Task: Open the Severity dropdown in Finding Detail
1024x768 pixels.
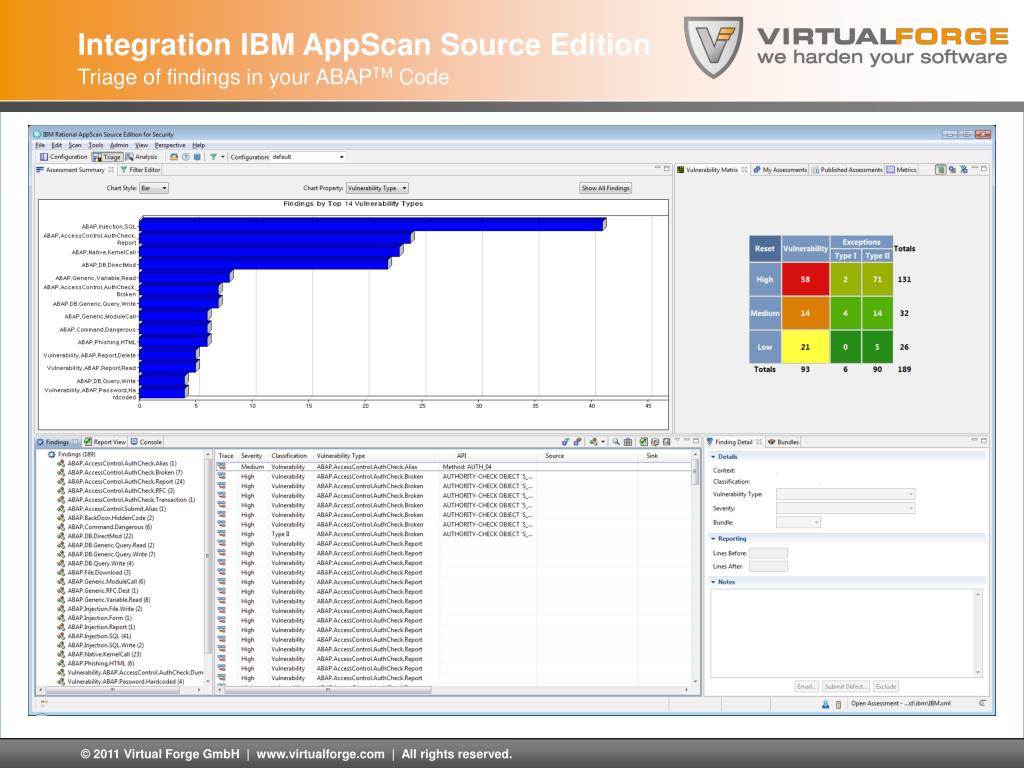Action: 845,508
